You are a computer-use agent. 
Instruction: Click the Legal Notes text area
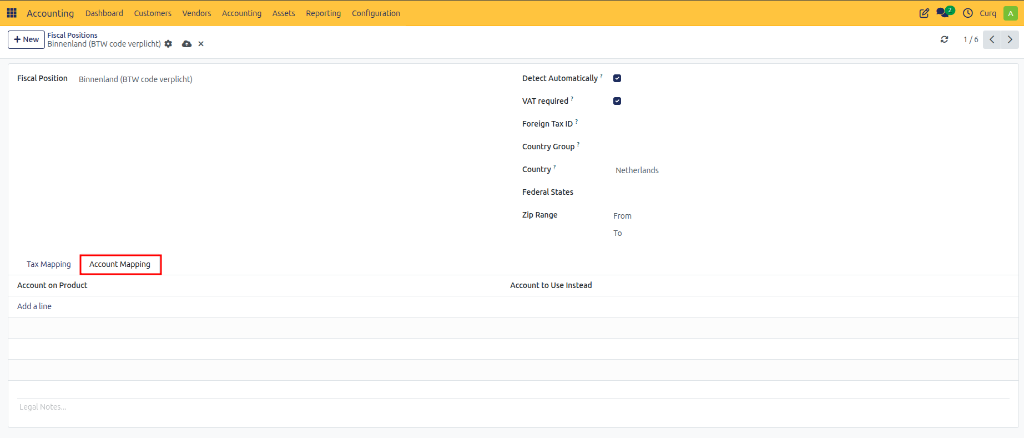pyautogui.click(x=513, y=407)
